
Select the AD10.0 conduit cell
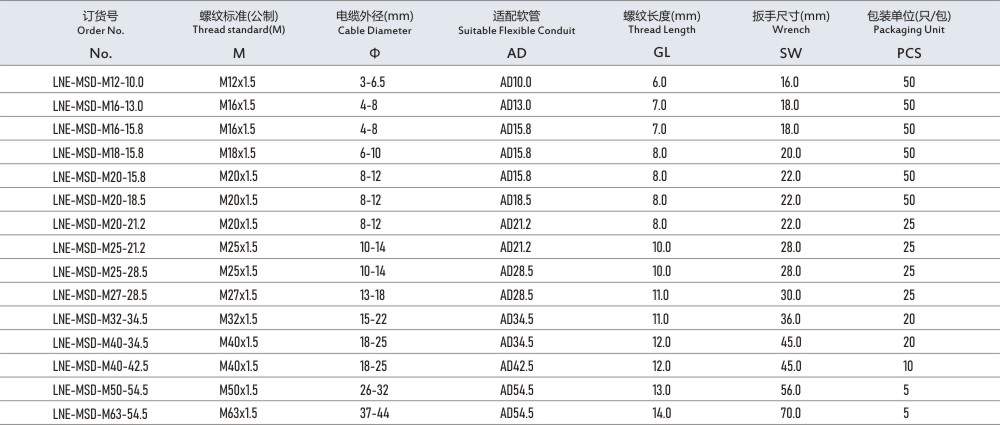coord(514,82)
